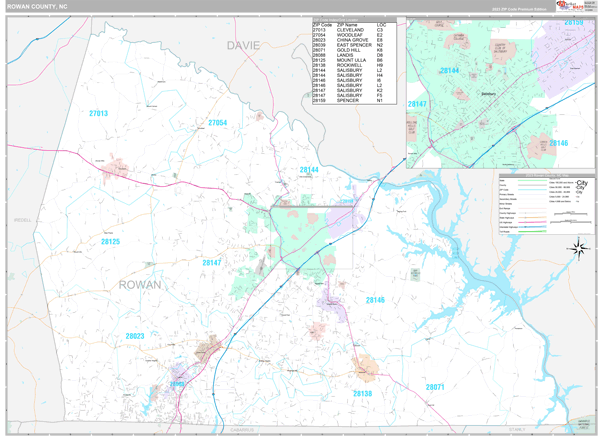Click the ROWAN county name label
The height and width of the screenshot is (436, 600).
pos(139,285)
